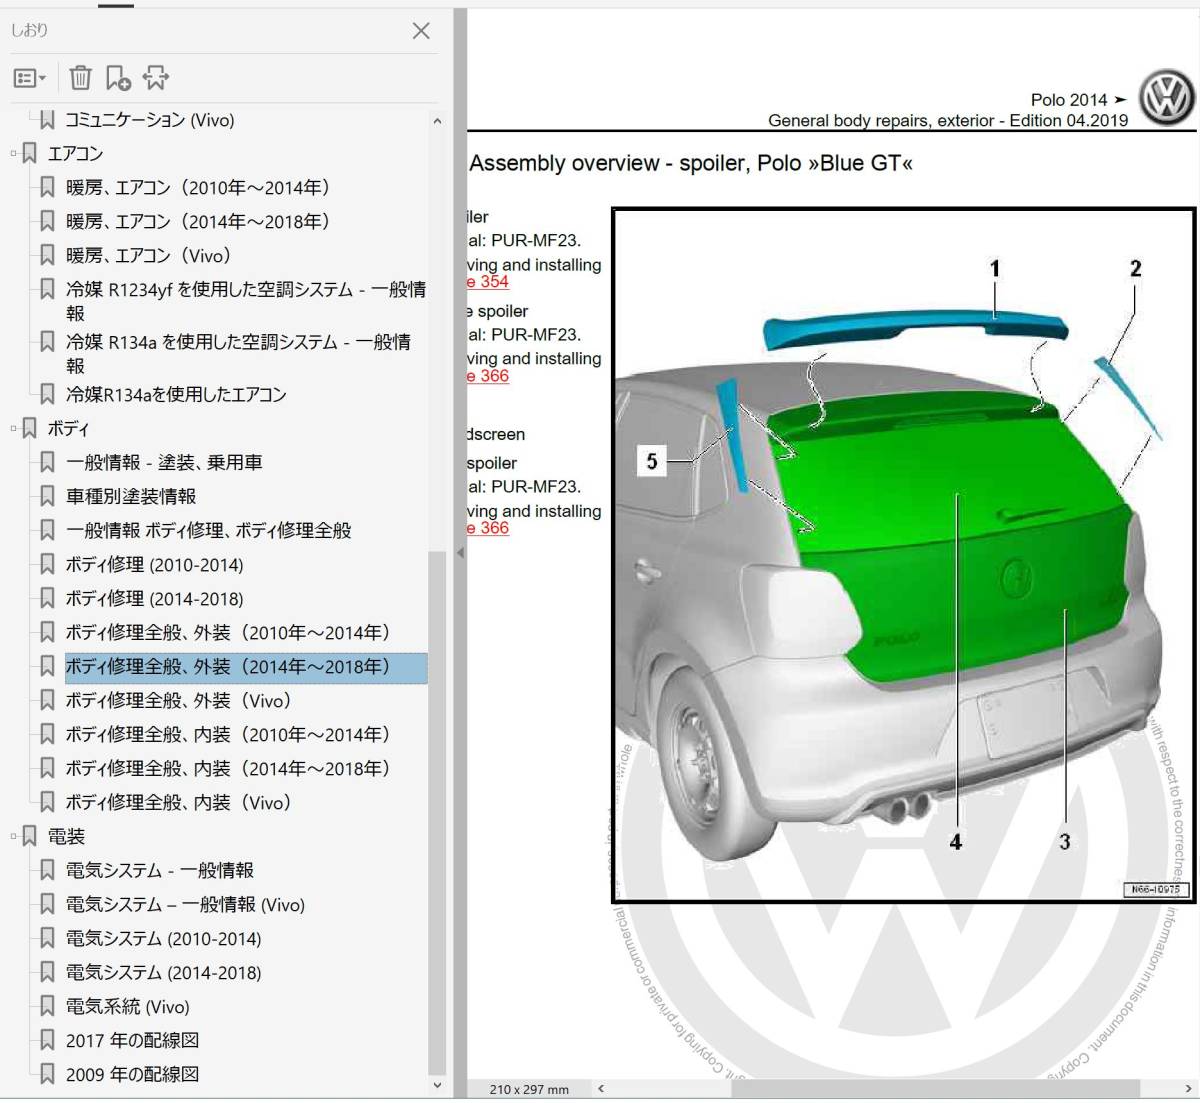The height and width of the screenshot is (1103, 1200).
Task: Open ボディ修理全般、内装（2010年～2014年）bookmark
Action: click(x=228, y=735)
